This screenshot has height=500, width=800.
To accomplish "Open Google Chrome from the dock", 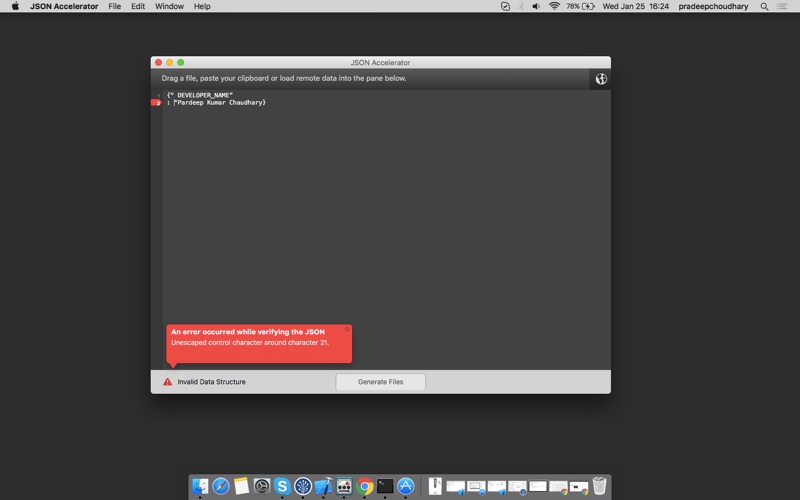I will click(x=364, y=486).
